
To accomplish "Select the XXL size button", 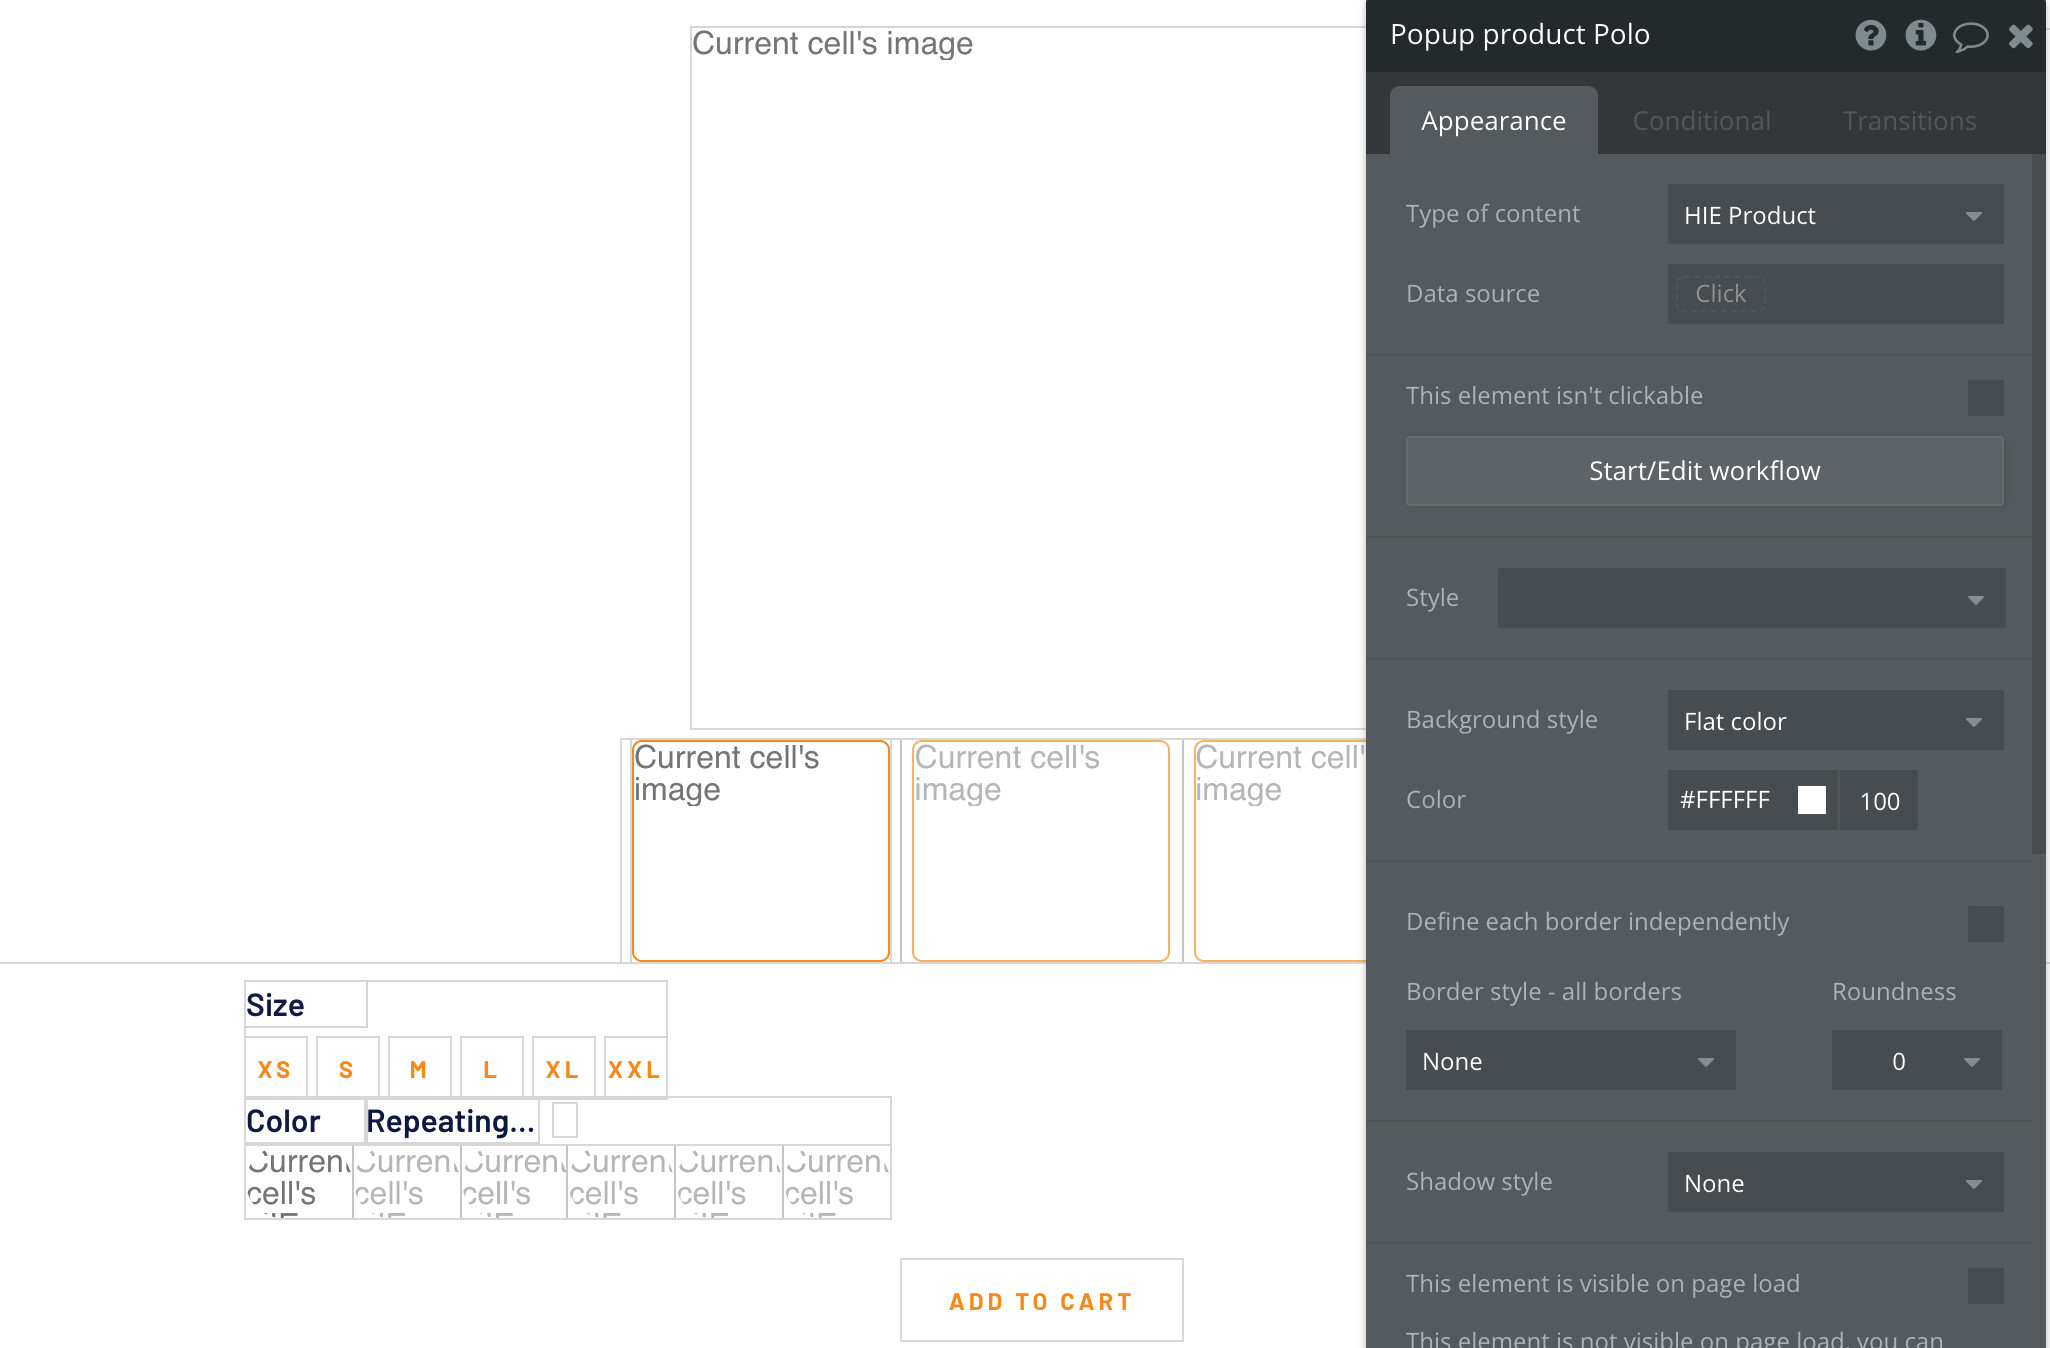I will pyautogui.click(x=634, y=1069).
